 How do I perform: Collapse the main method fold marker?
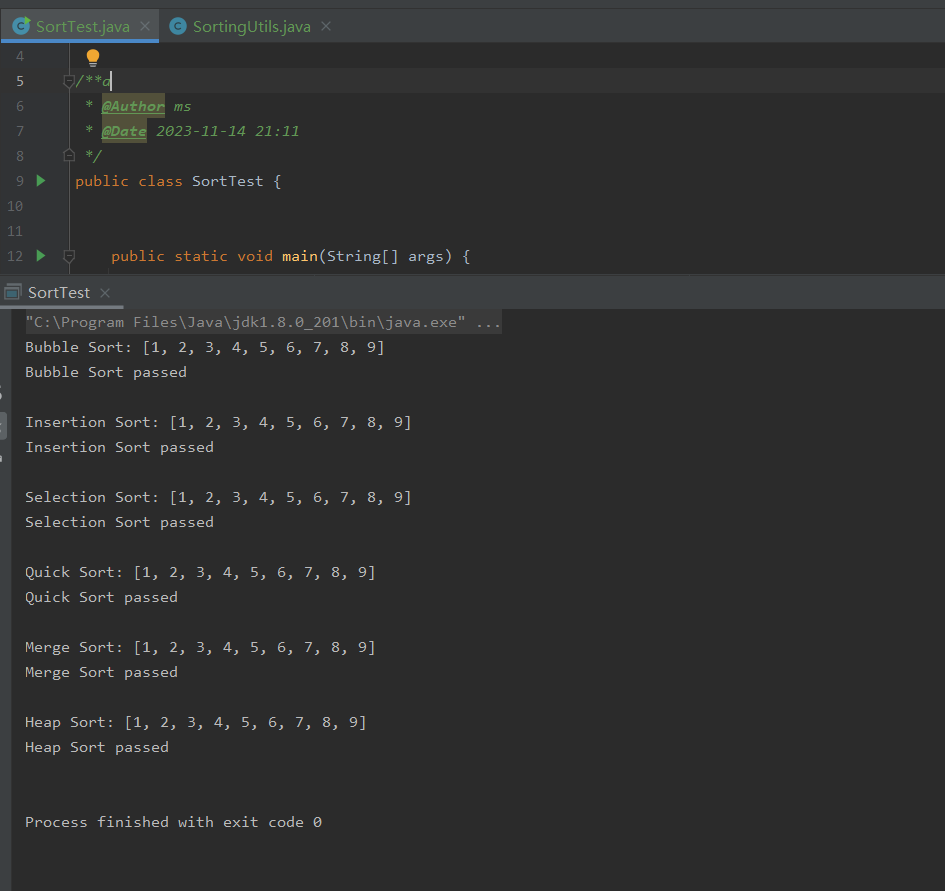click(x=69, y=256)
